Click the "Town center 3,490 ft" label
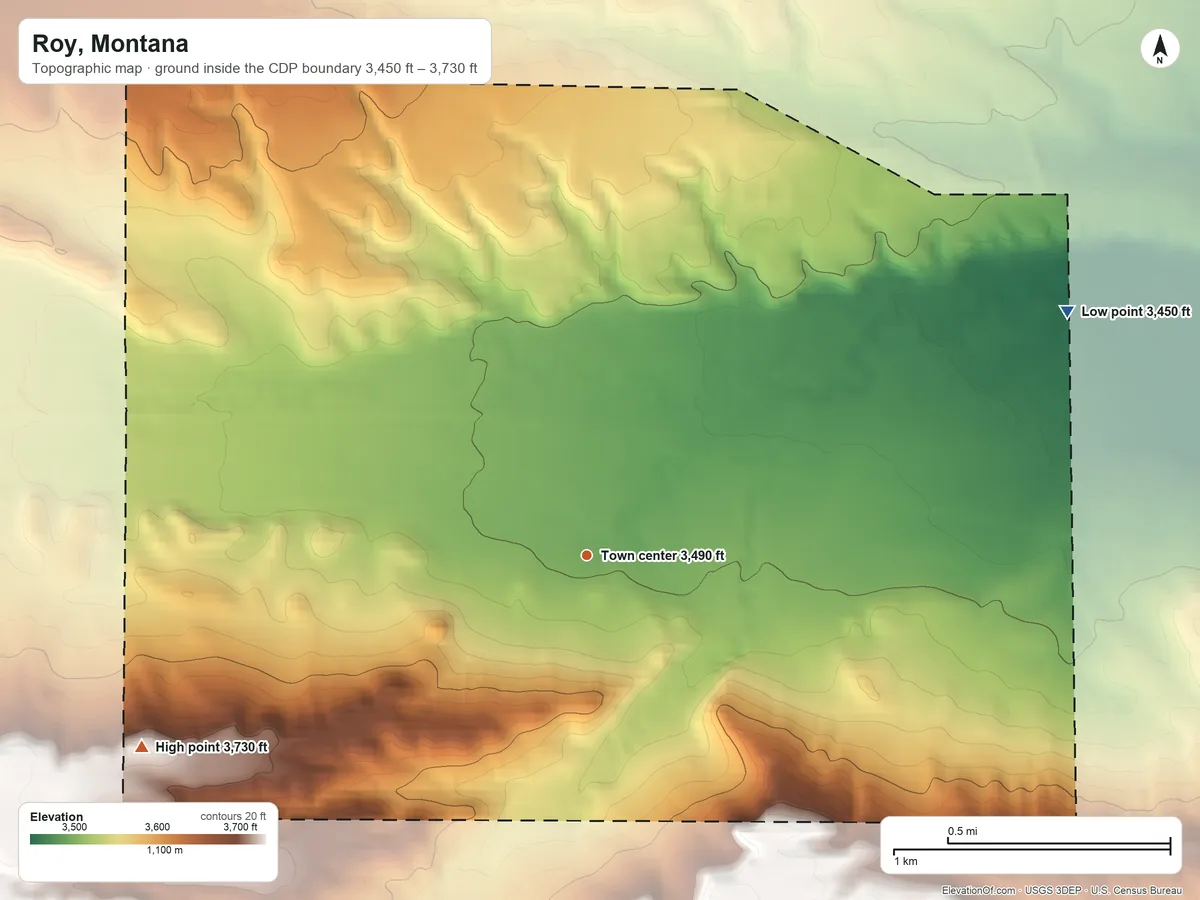The image size is (1200, 900). [662, 555]
